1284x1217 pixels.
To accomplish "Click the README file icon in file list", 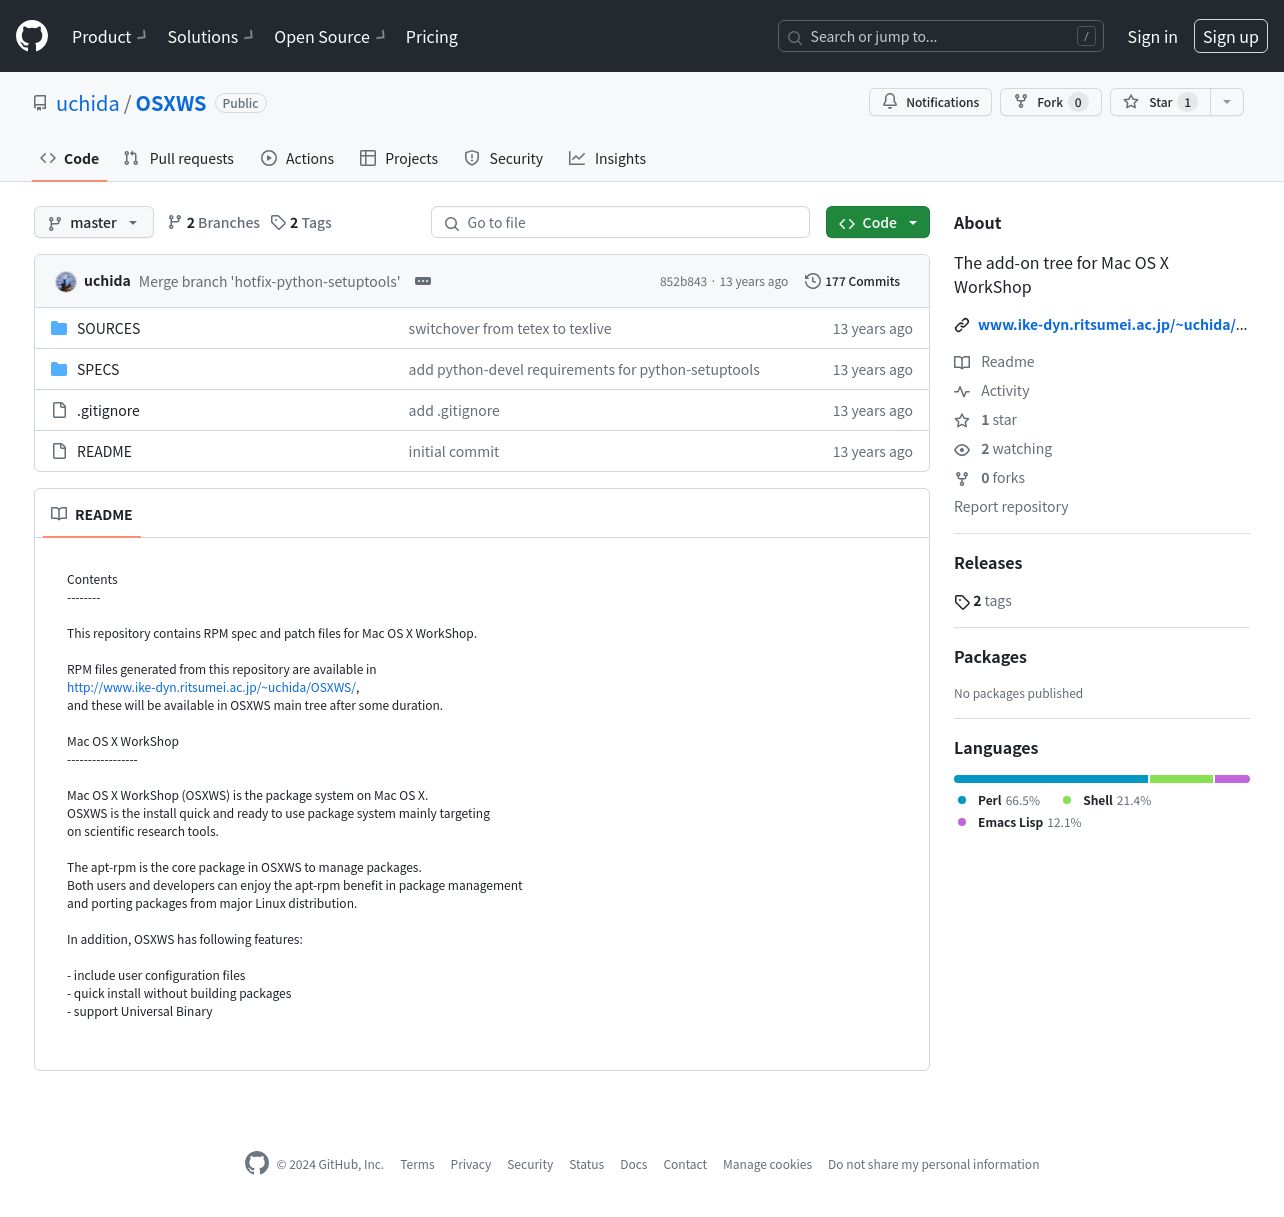I will [x=59, y=451].
